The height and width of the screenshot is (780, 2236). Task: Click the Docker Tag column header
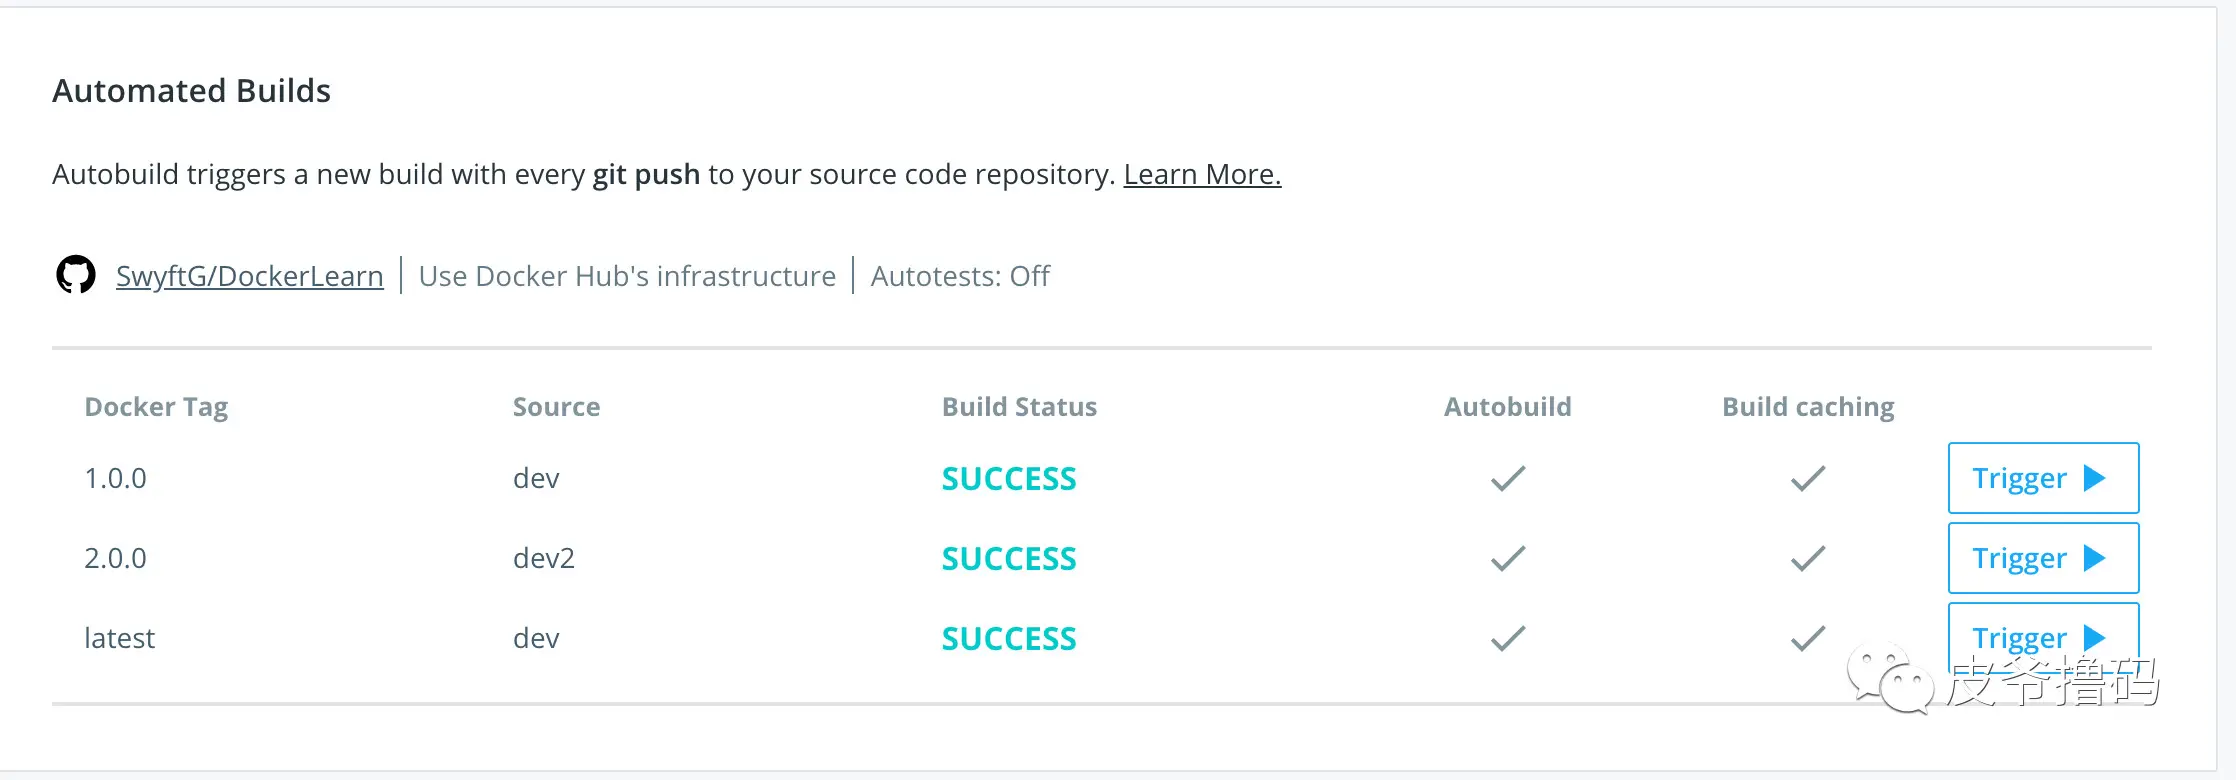(156, 407)
